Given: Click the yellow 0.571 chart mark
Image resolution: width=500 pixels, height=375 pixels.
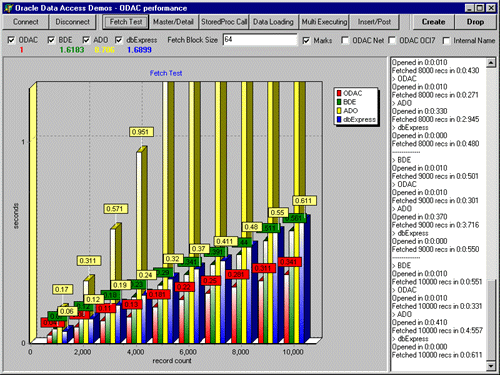Looking at the screenshot, I should click(116, 209).
